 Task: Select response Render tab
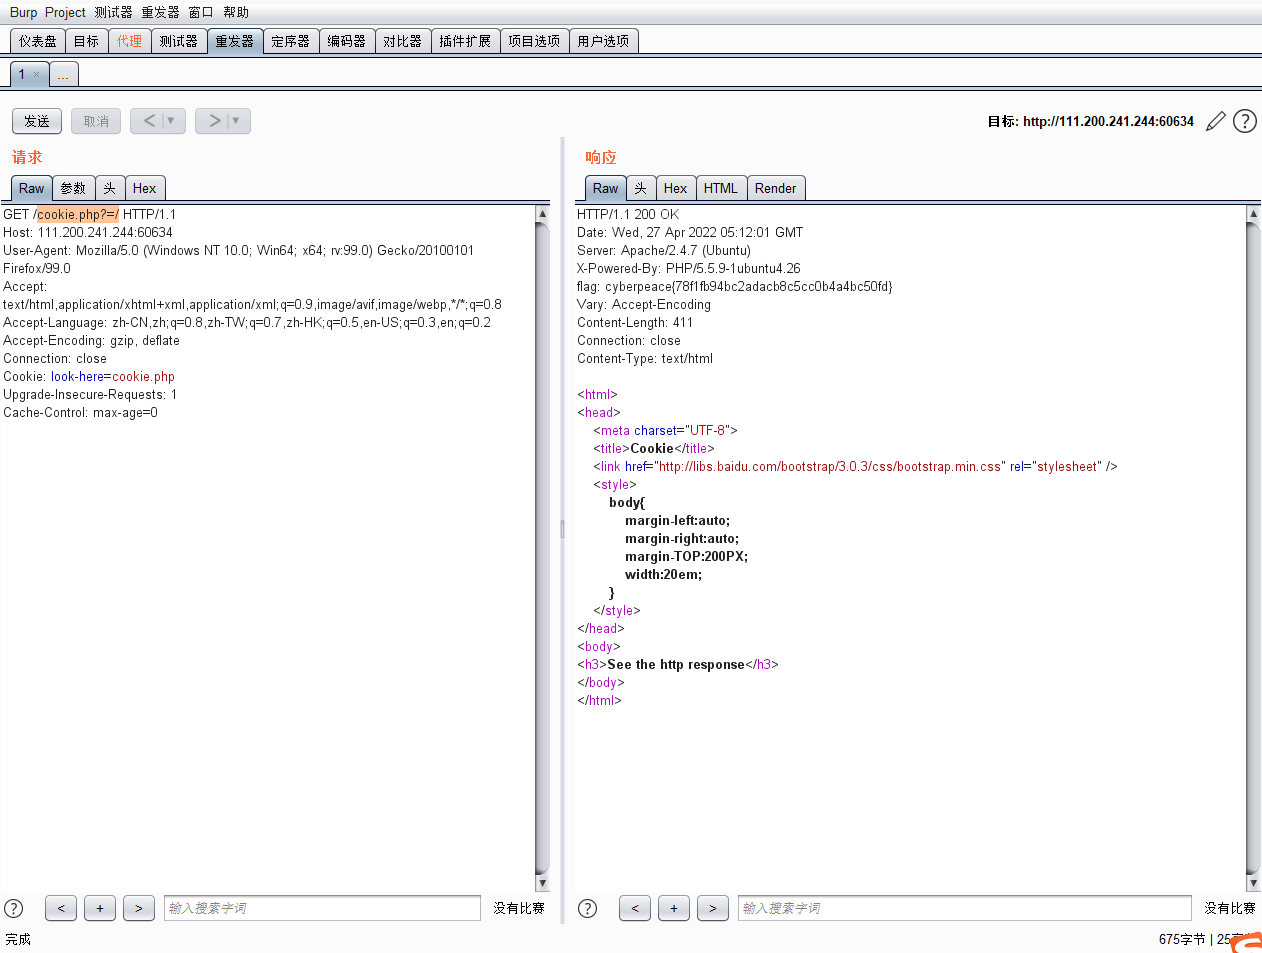coord(776,188)
